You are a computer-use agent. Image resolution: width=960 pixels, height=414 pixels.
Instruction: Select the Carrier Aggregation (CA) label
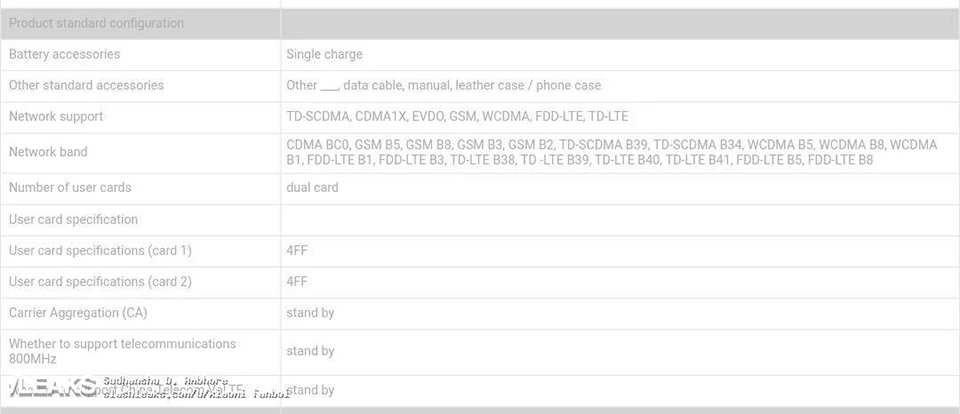pyautogui.click(x=78, y=313)
